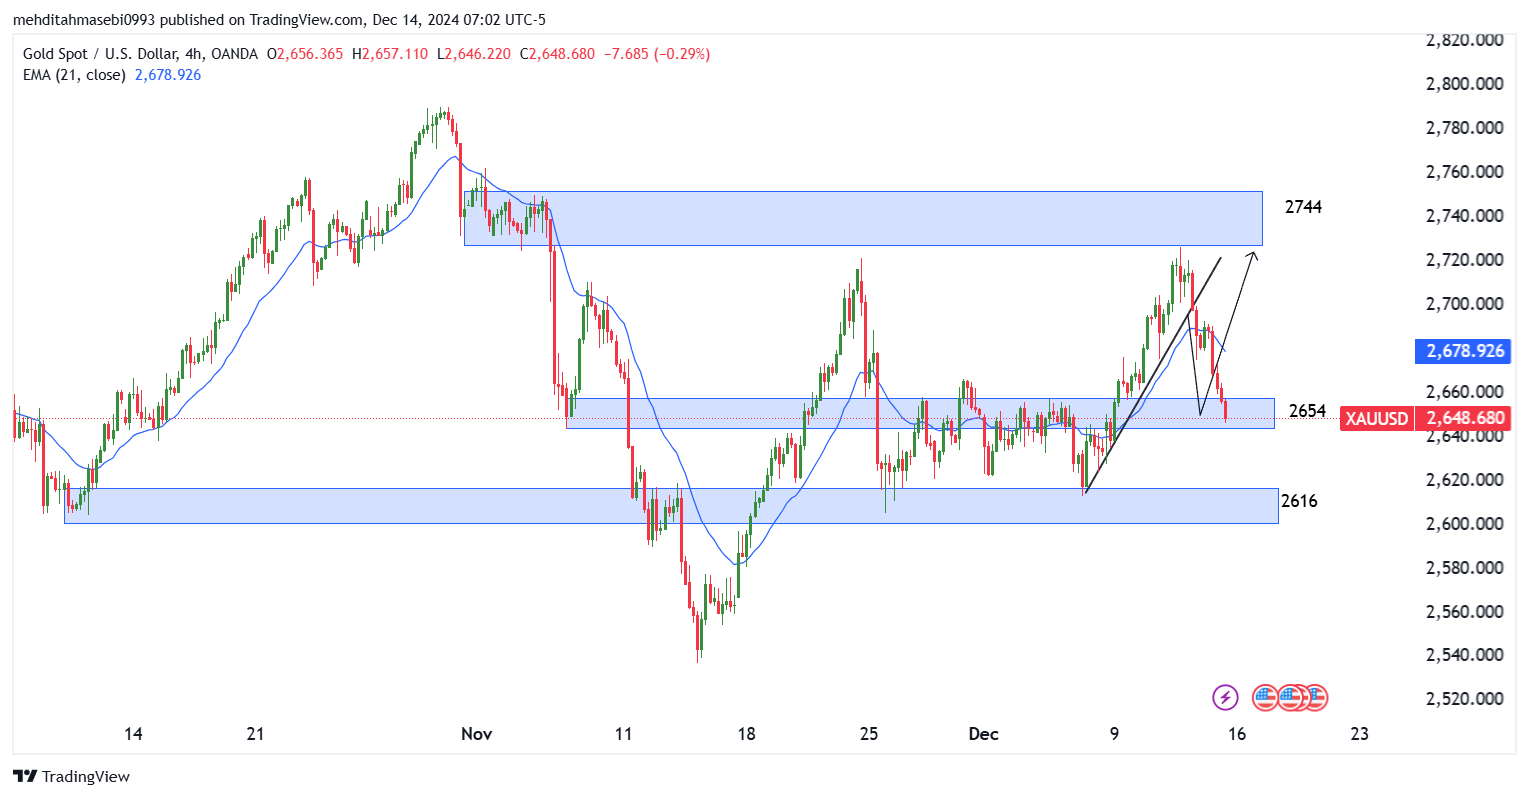Click the Nov label on time axis
This screenshot has height=798, width=1529.
[x=477, y=734]
